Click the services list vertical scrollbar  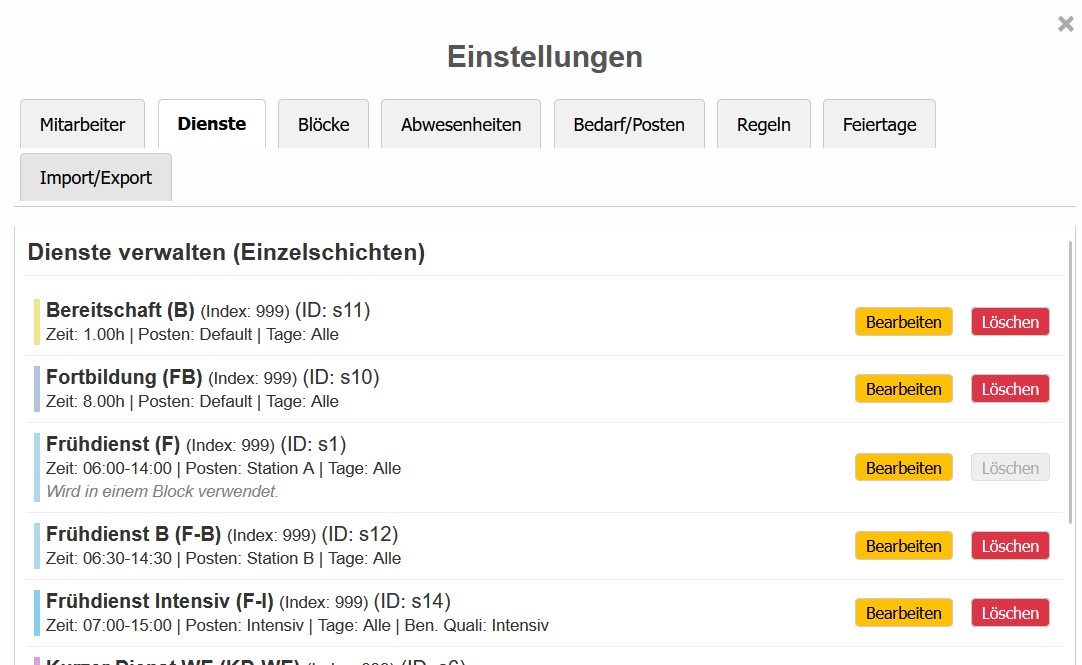point(1070,380)
